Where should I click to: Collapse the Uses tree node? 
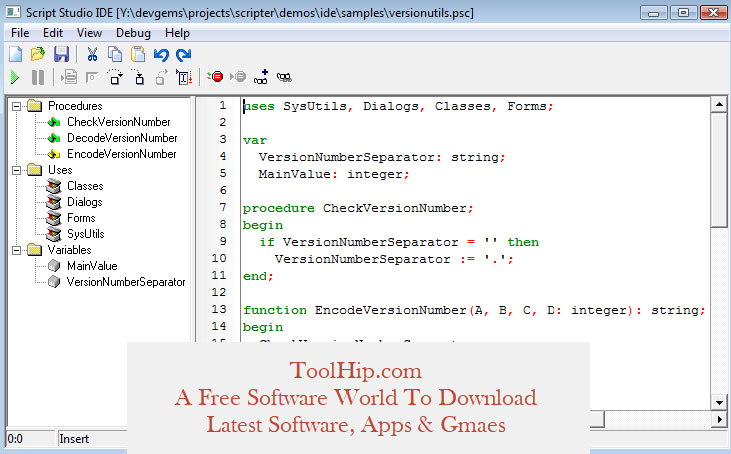pos(16,170)
